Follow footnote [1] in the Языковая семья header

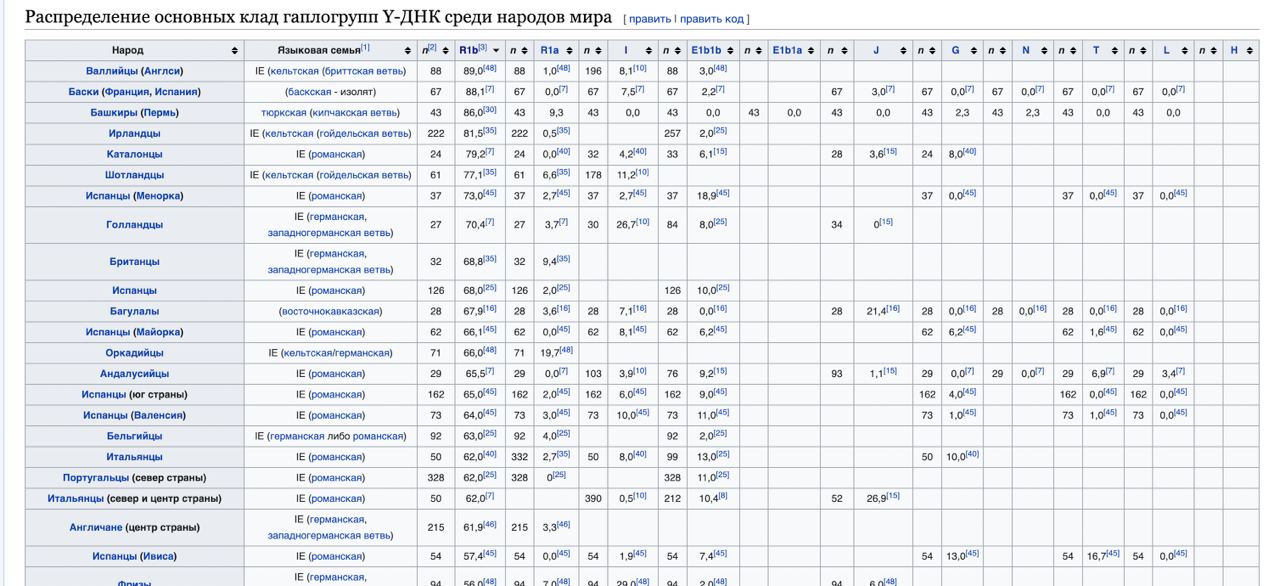[365, 47]
